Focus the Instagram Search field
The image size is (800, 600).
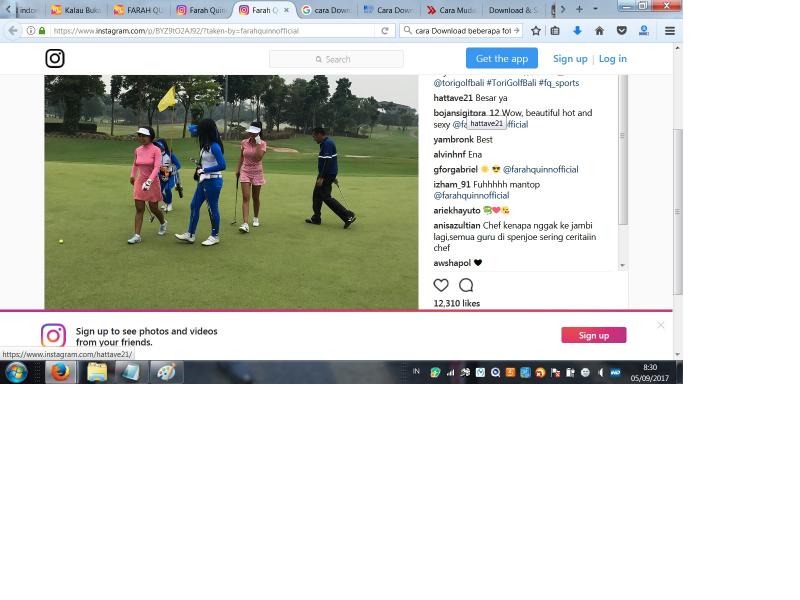pos(336,59)
